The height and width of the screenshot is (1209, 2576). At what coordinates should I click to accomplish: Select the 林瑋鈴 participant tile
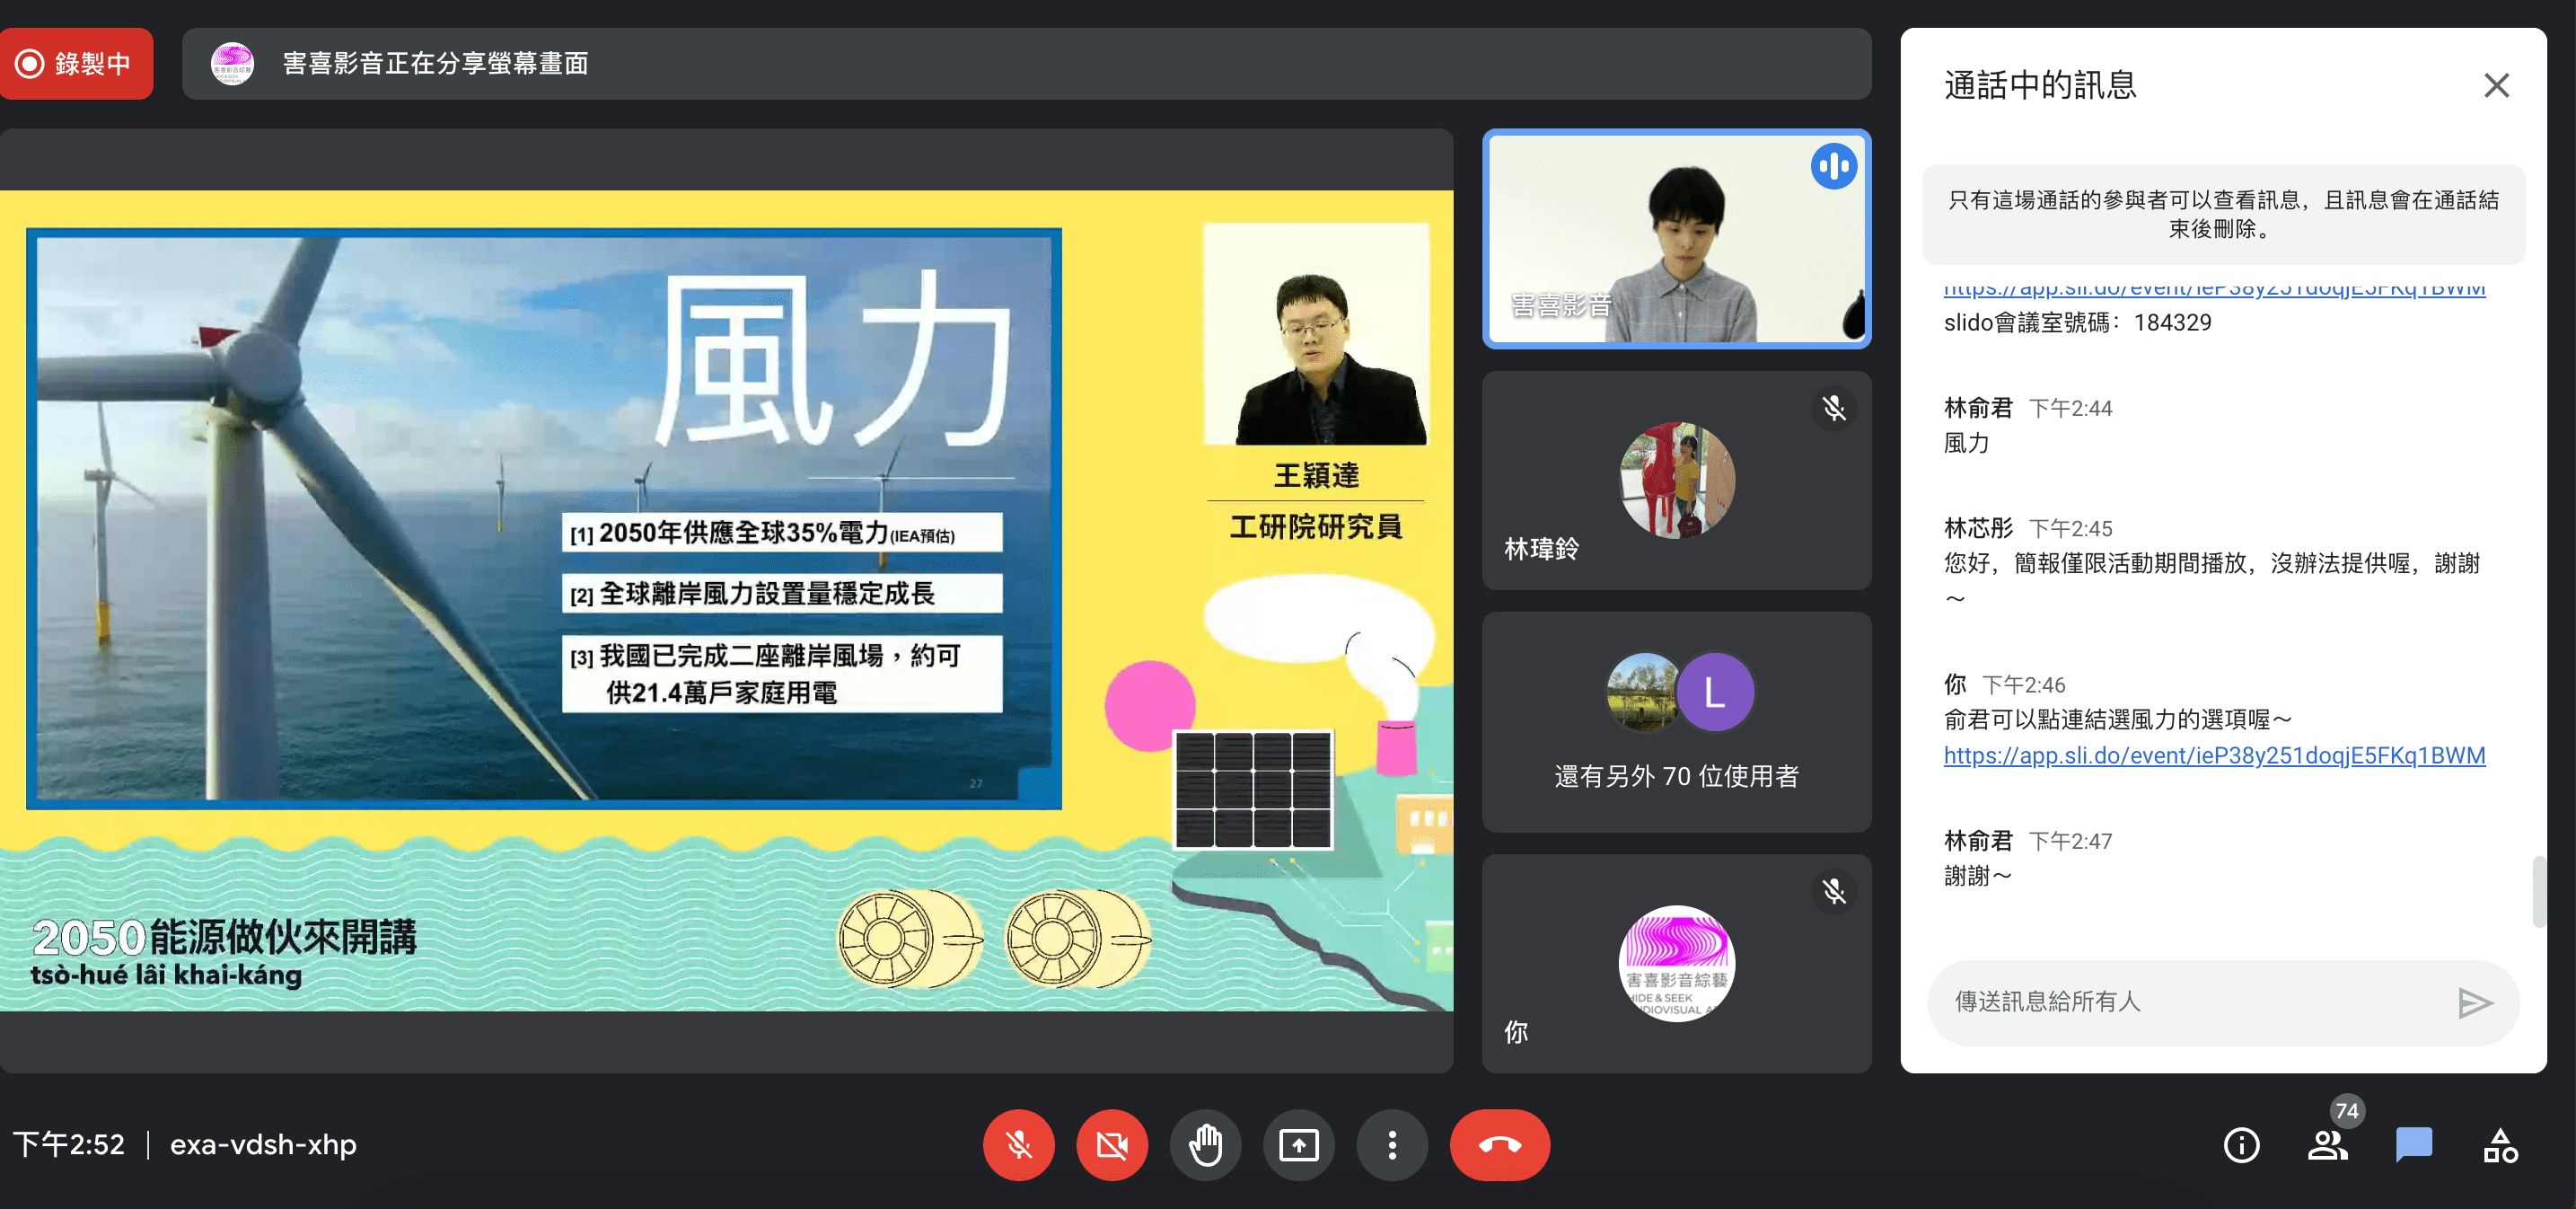click(1676, 480)
